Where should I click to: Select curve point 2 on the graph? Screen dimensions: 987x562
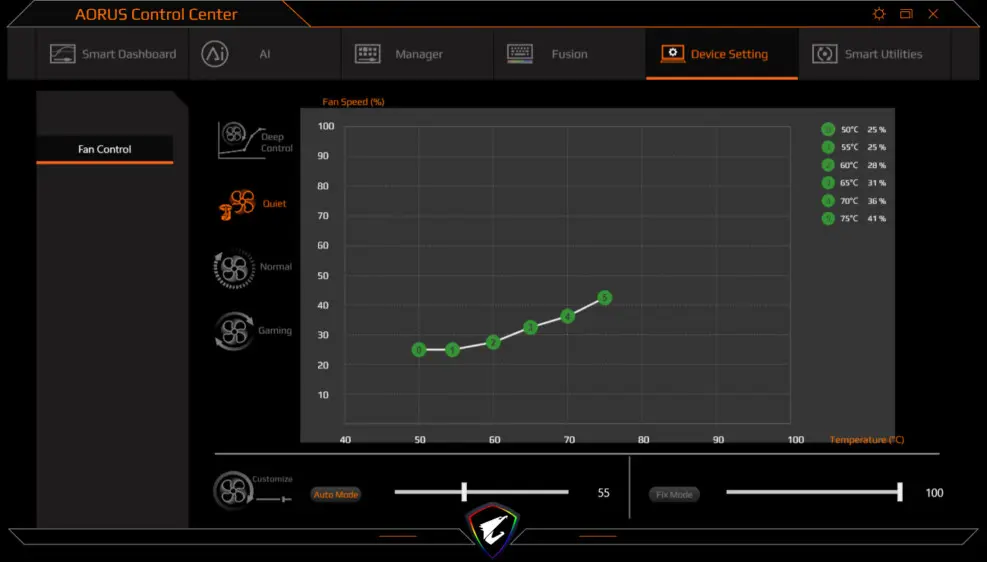coord(493,342)
